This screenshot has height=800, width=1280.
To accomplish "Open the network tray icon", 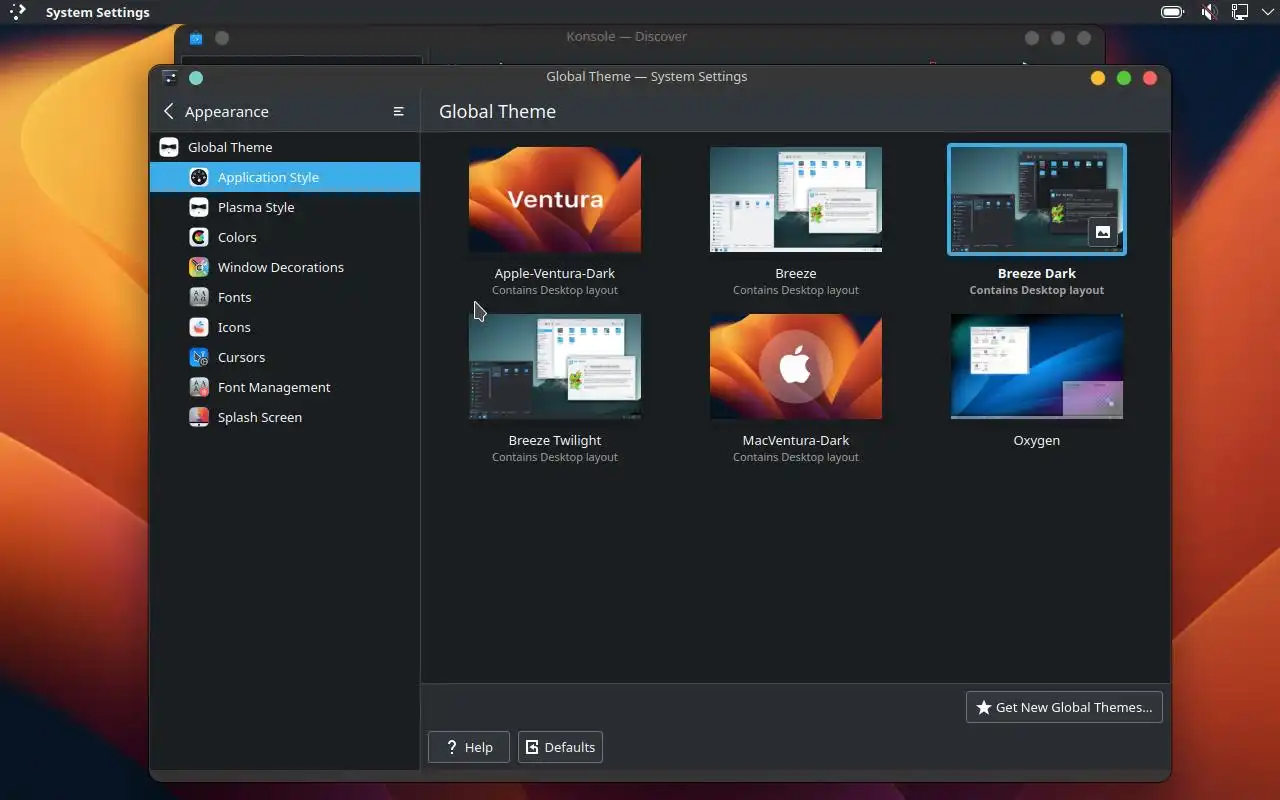I will pos(1240,12).
